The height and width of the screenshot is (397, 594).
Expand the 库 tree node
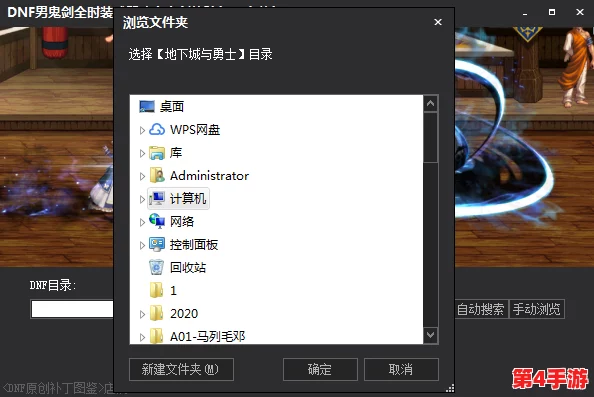click(x=142, y=153)
